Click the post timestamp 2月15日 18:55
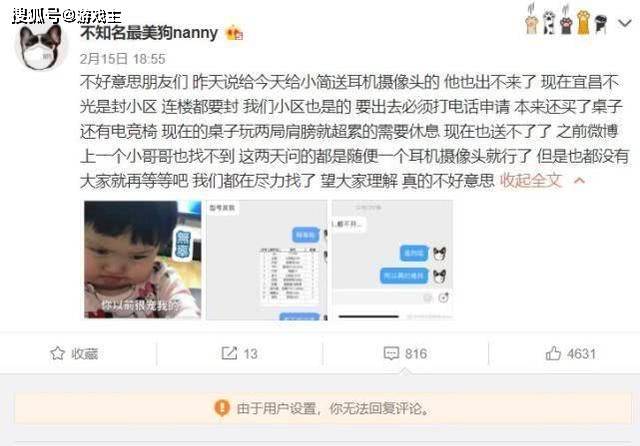The height and width of the screenshot is (446, 640). (122, 59)
